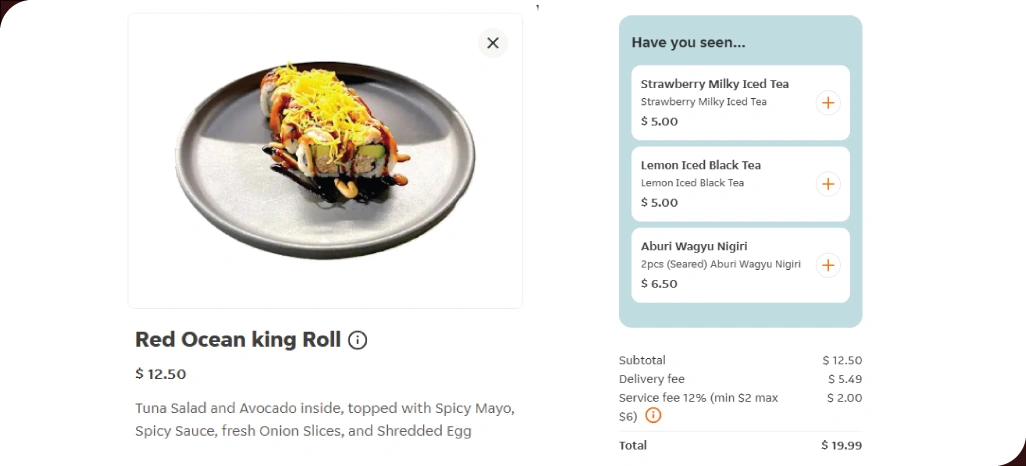Close the Red Ocean king Roll detail view

pos(492,43)
